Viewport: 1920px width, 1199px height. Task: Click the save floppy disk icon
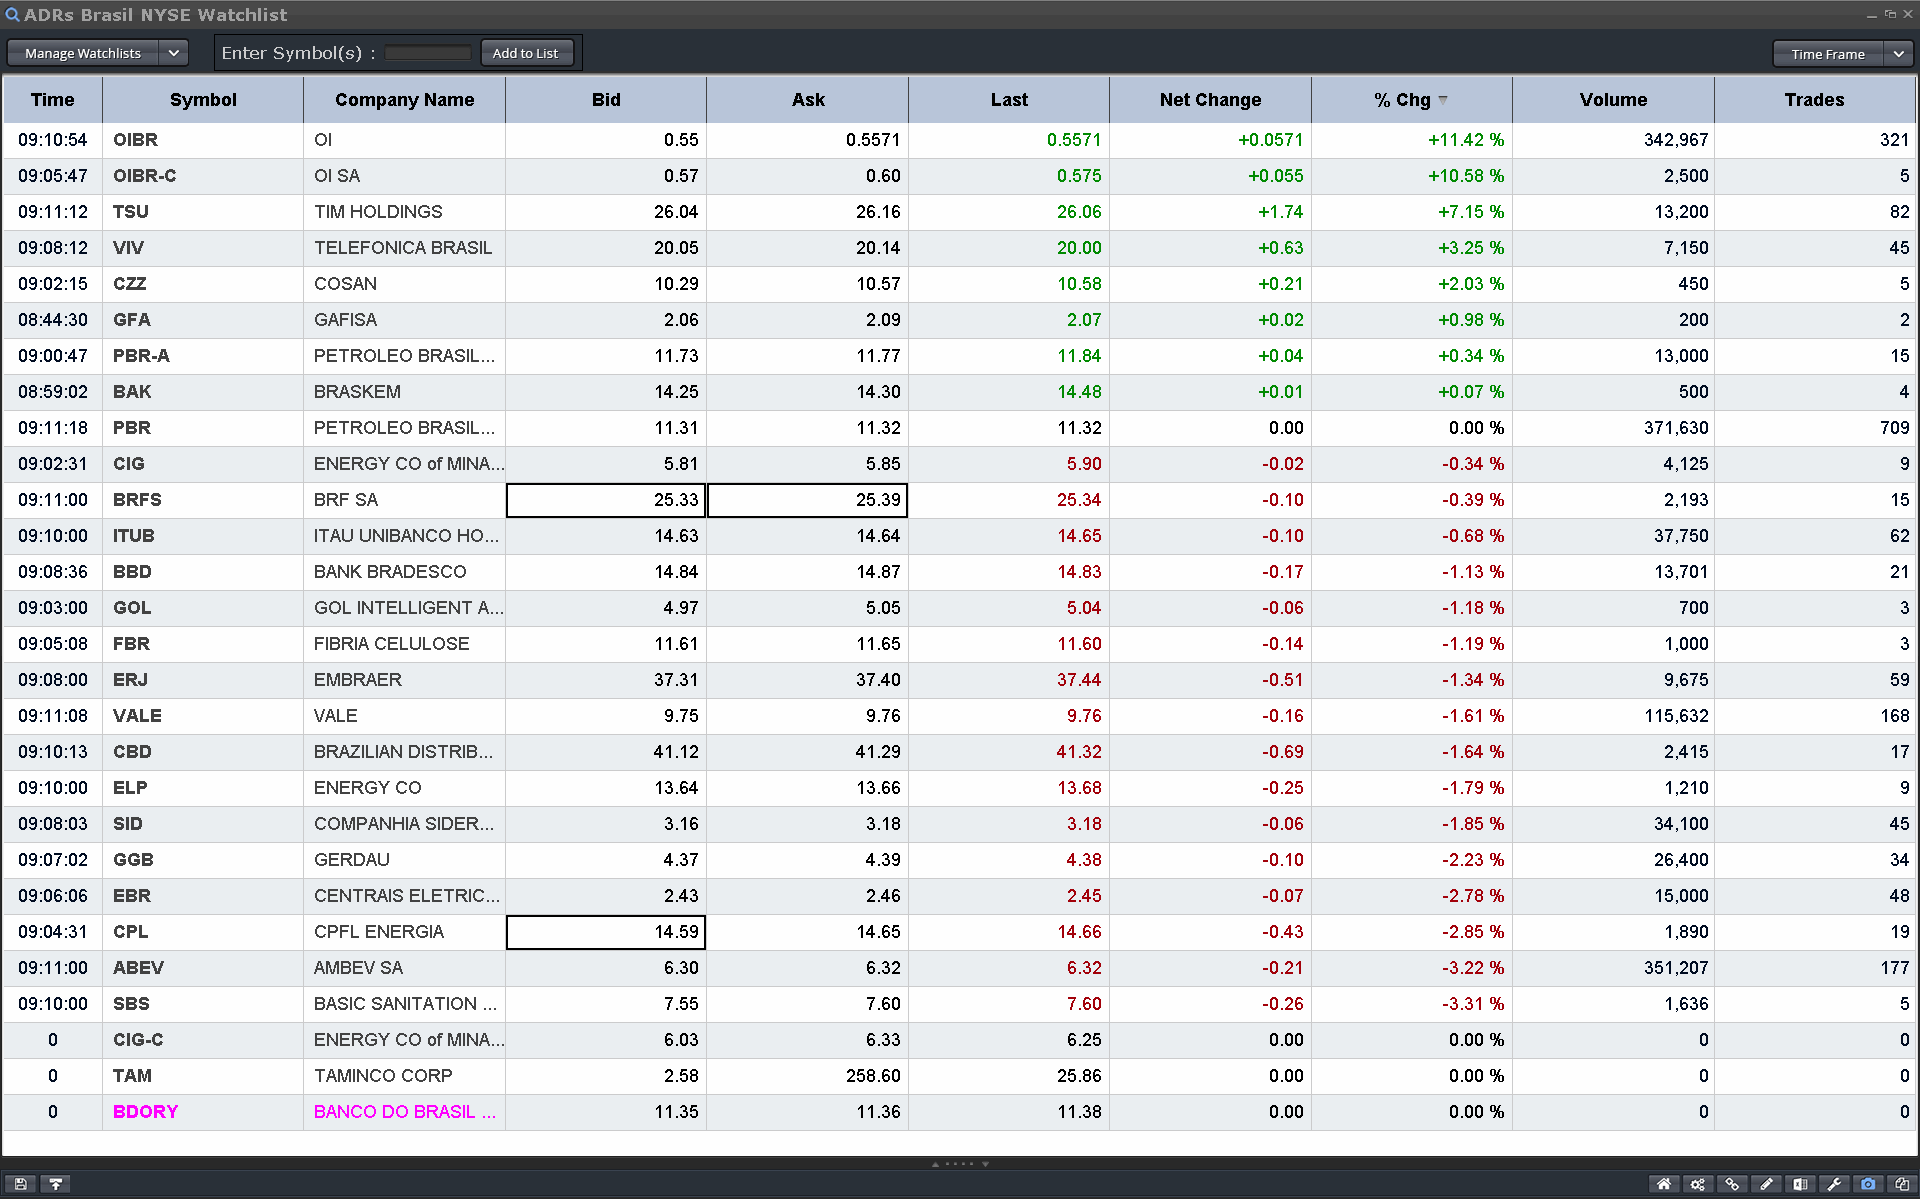tap(20, 1184)
